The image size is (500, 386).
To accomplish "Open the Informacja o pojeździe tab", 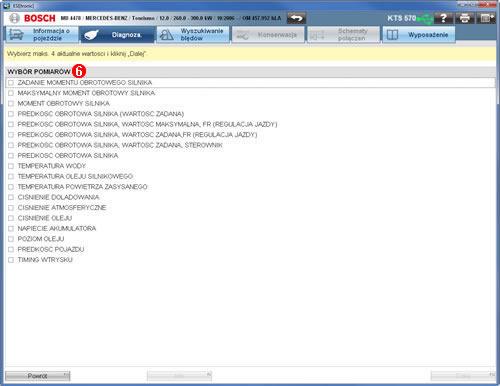I will pyautogui.click(x=42, y=35).
